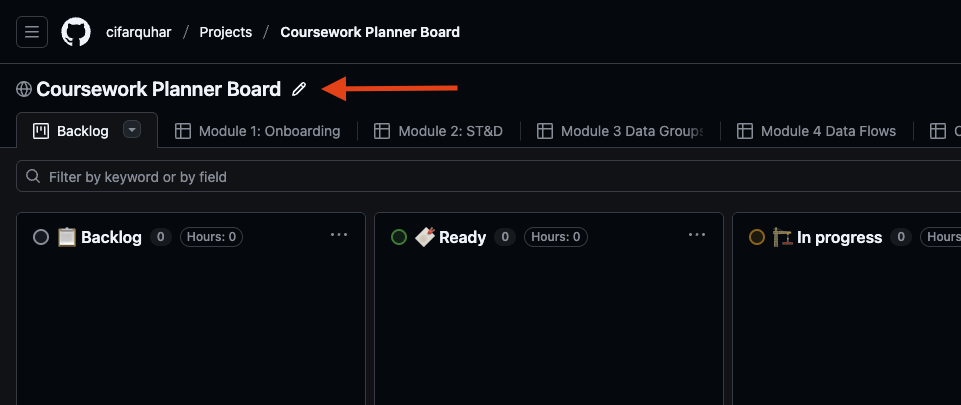
Task: Click the table icon on Module 3 tab
Action: point(545,131)
